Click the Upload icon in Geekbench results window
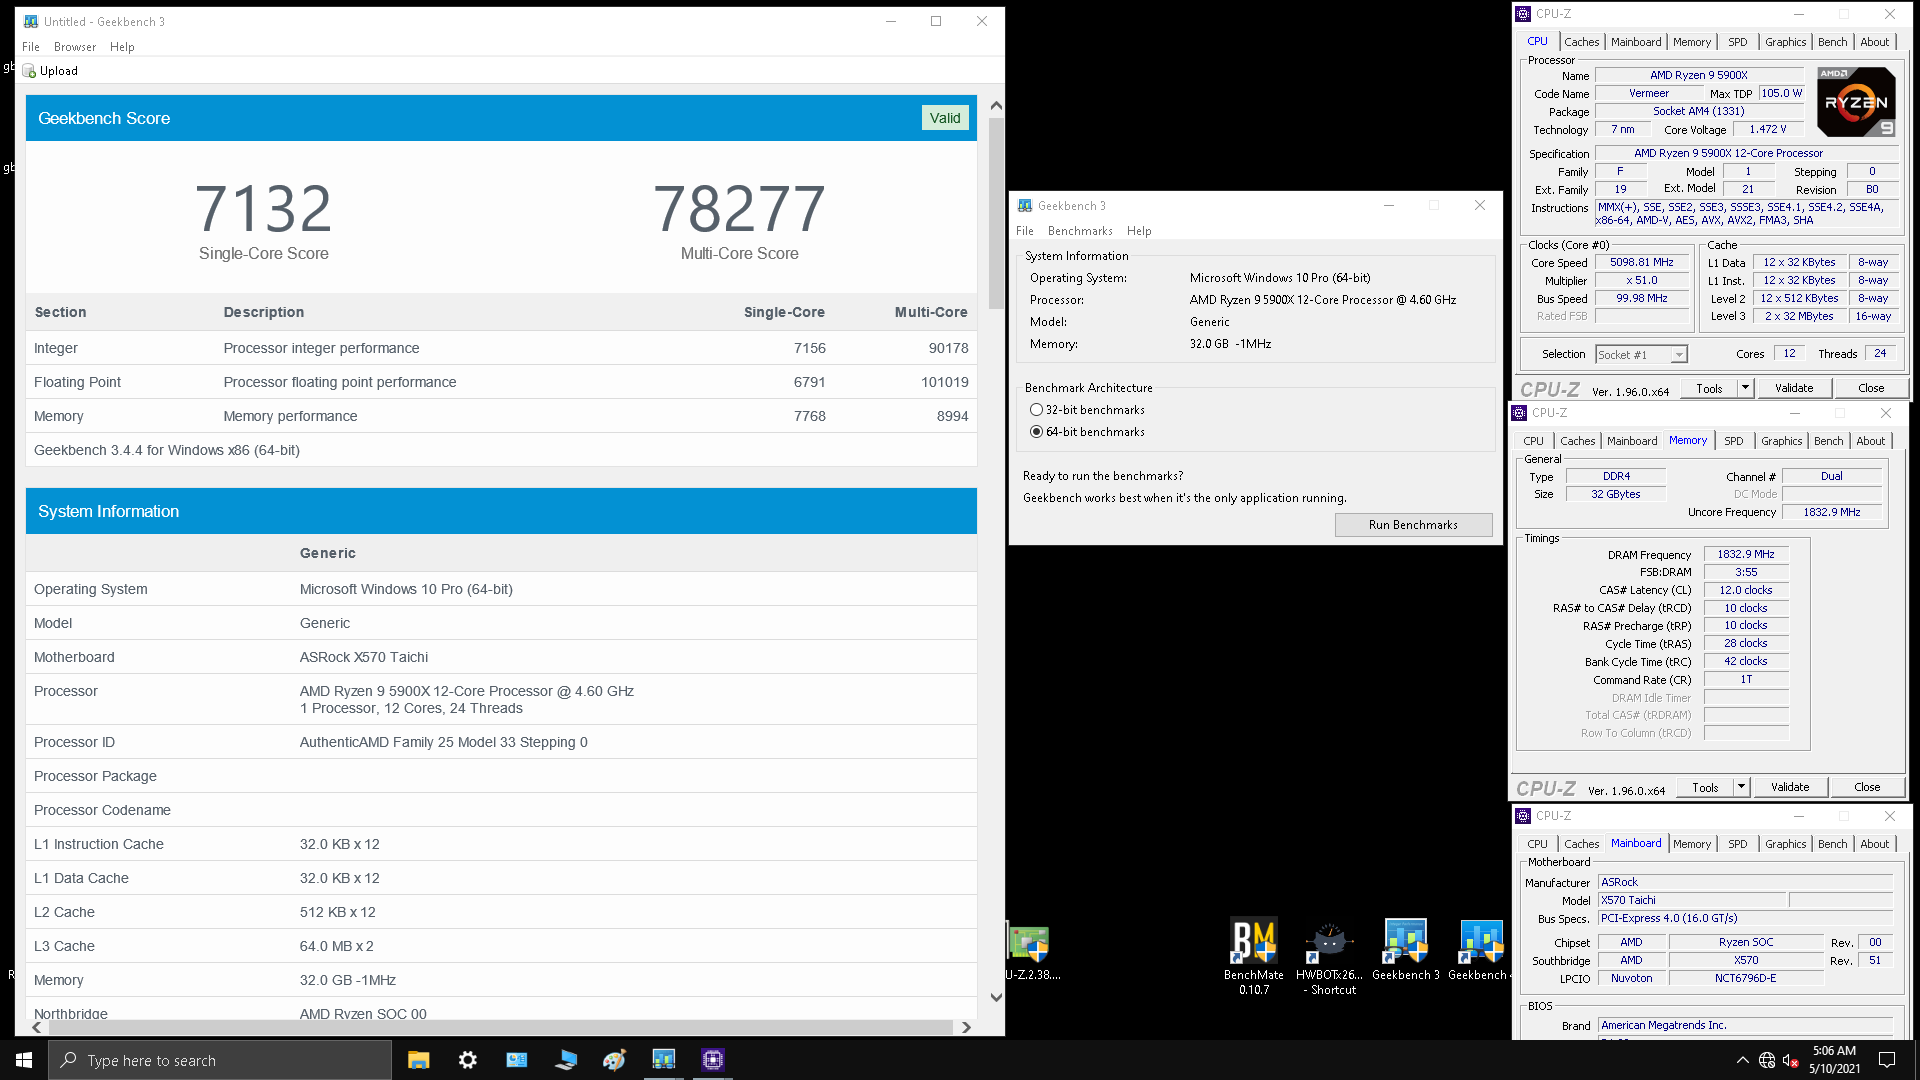This screenshot has height=1080, width=1920. 29,71
